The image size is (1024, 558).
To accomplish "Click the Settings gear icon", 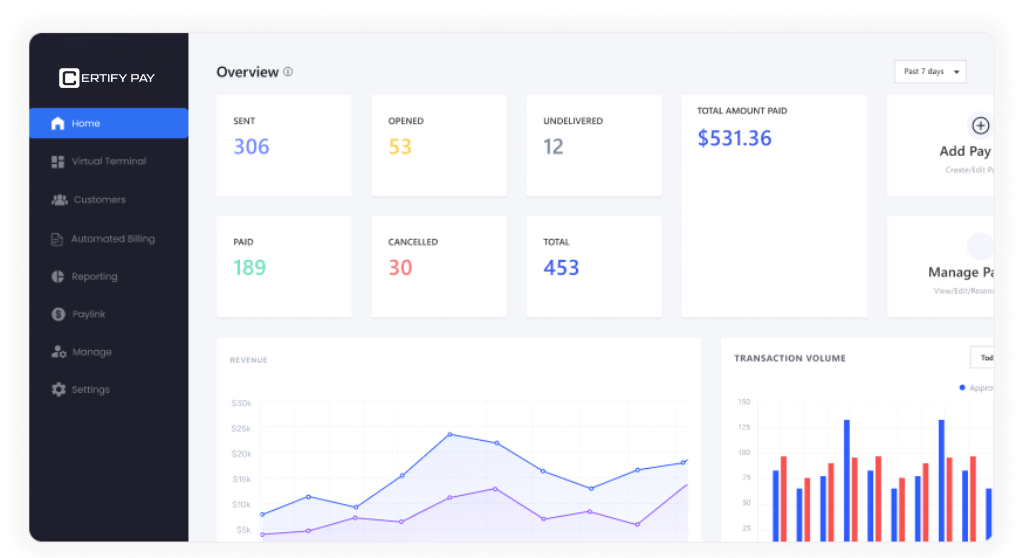I will point(58,390).
